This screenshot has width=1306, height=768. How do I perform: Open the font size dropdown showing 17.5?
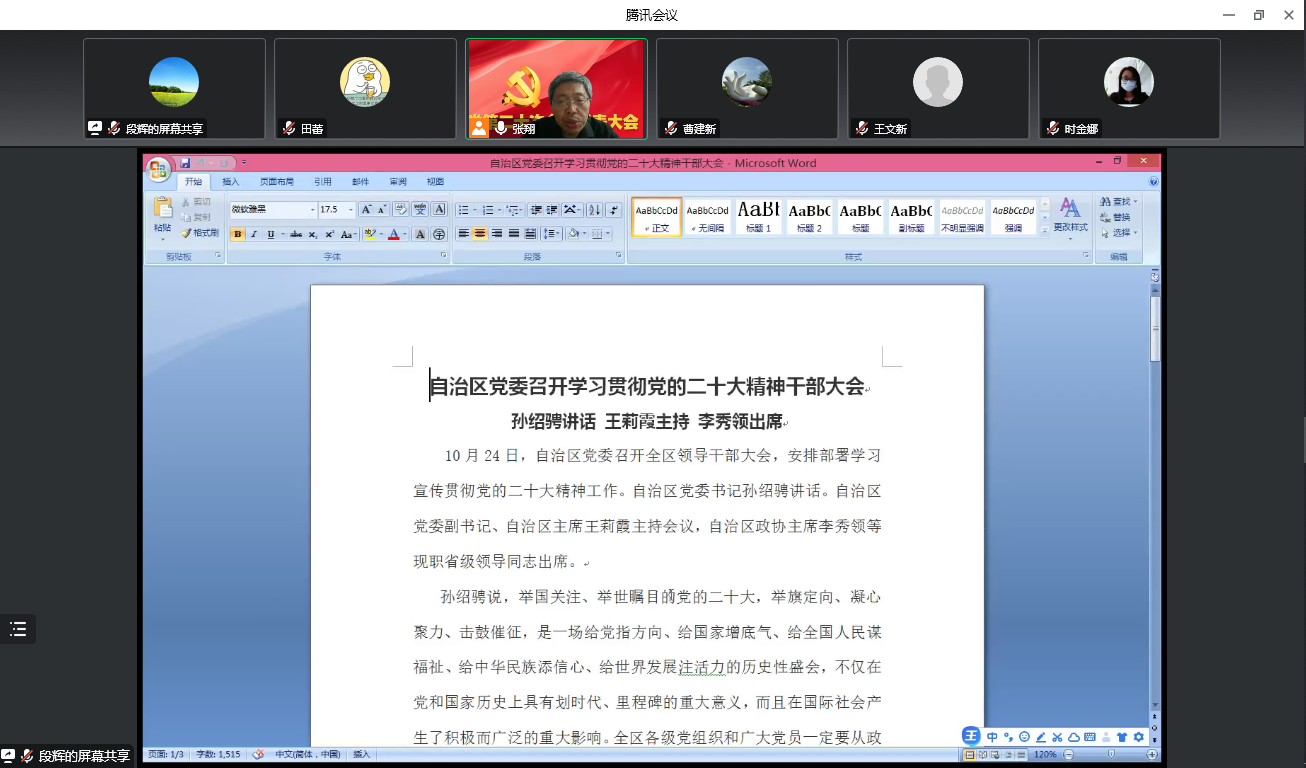(349, 210)
